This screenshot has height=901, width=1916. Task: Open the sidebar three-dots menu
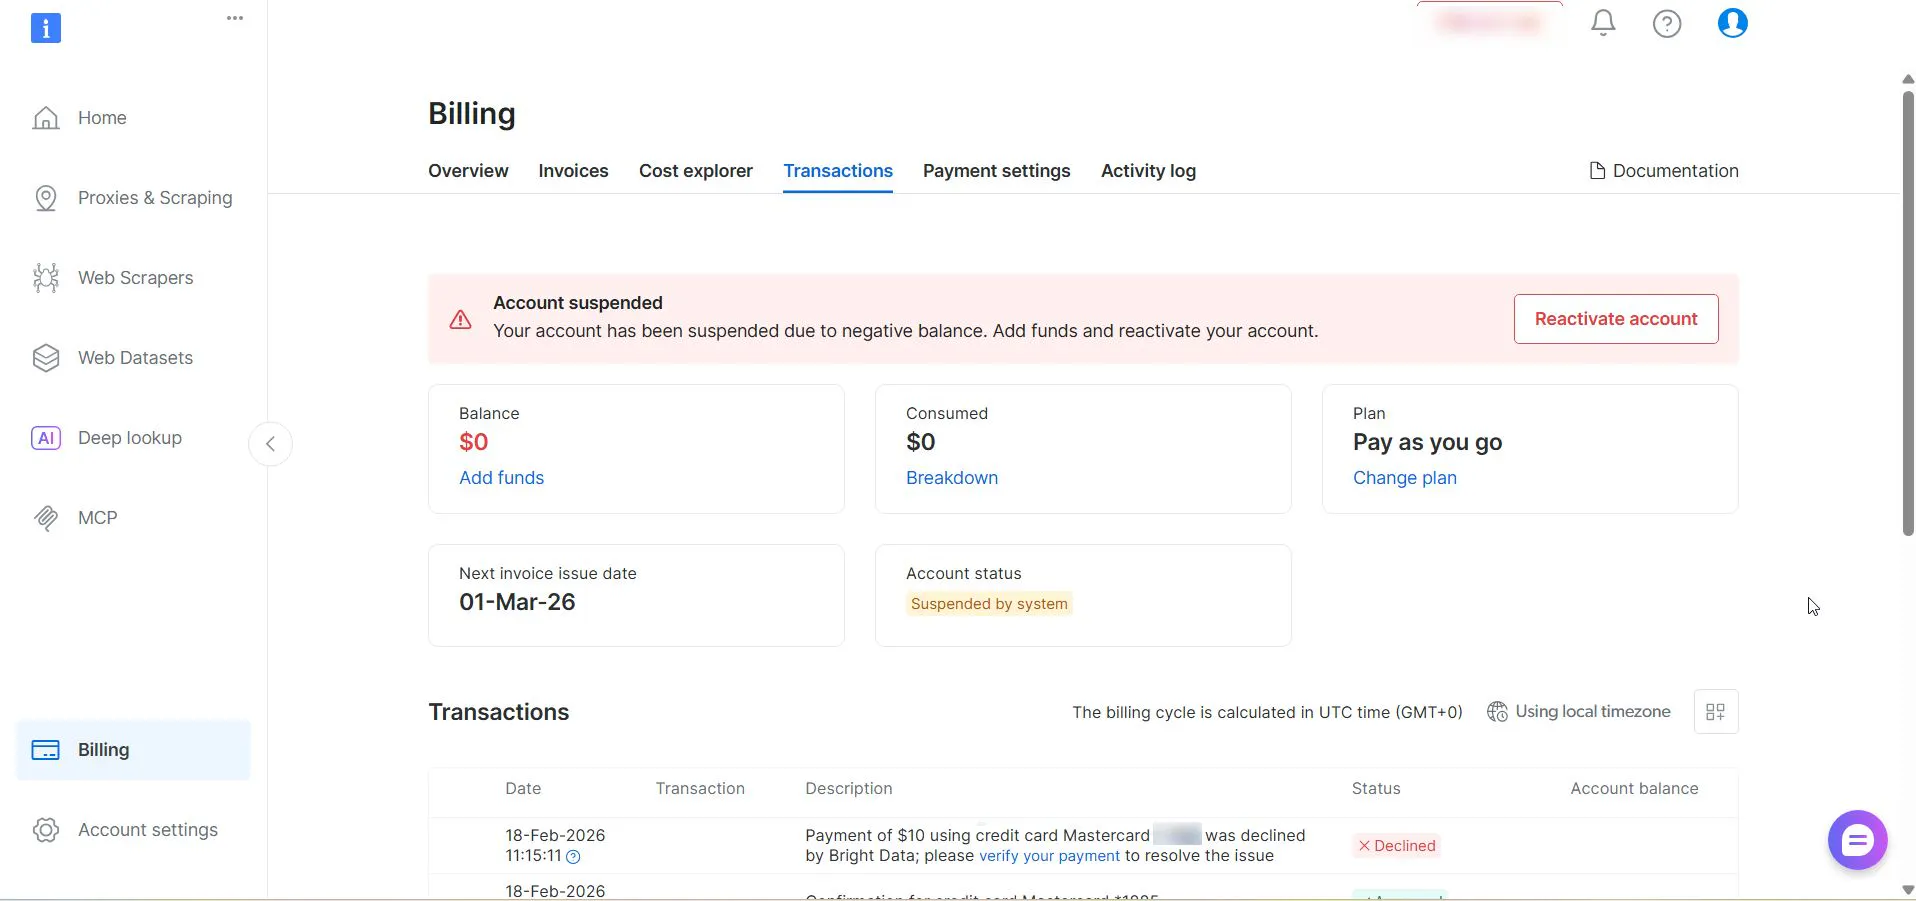click(x=235, y=18)
